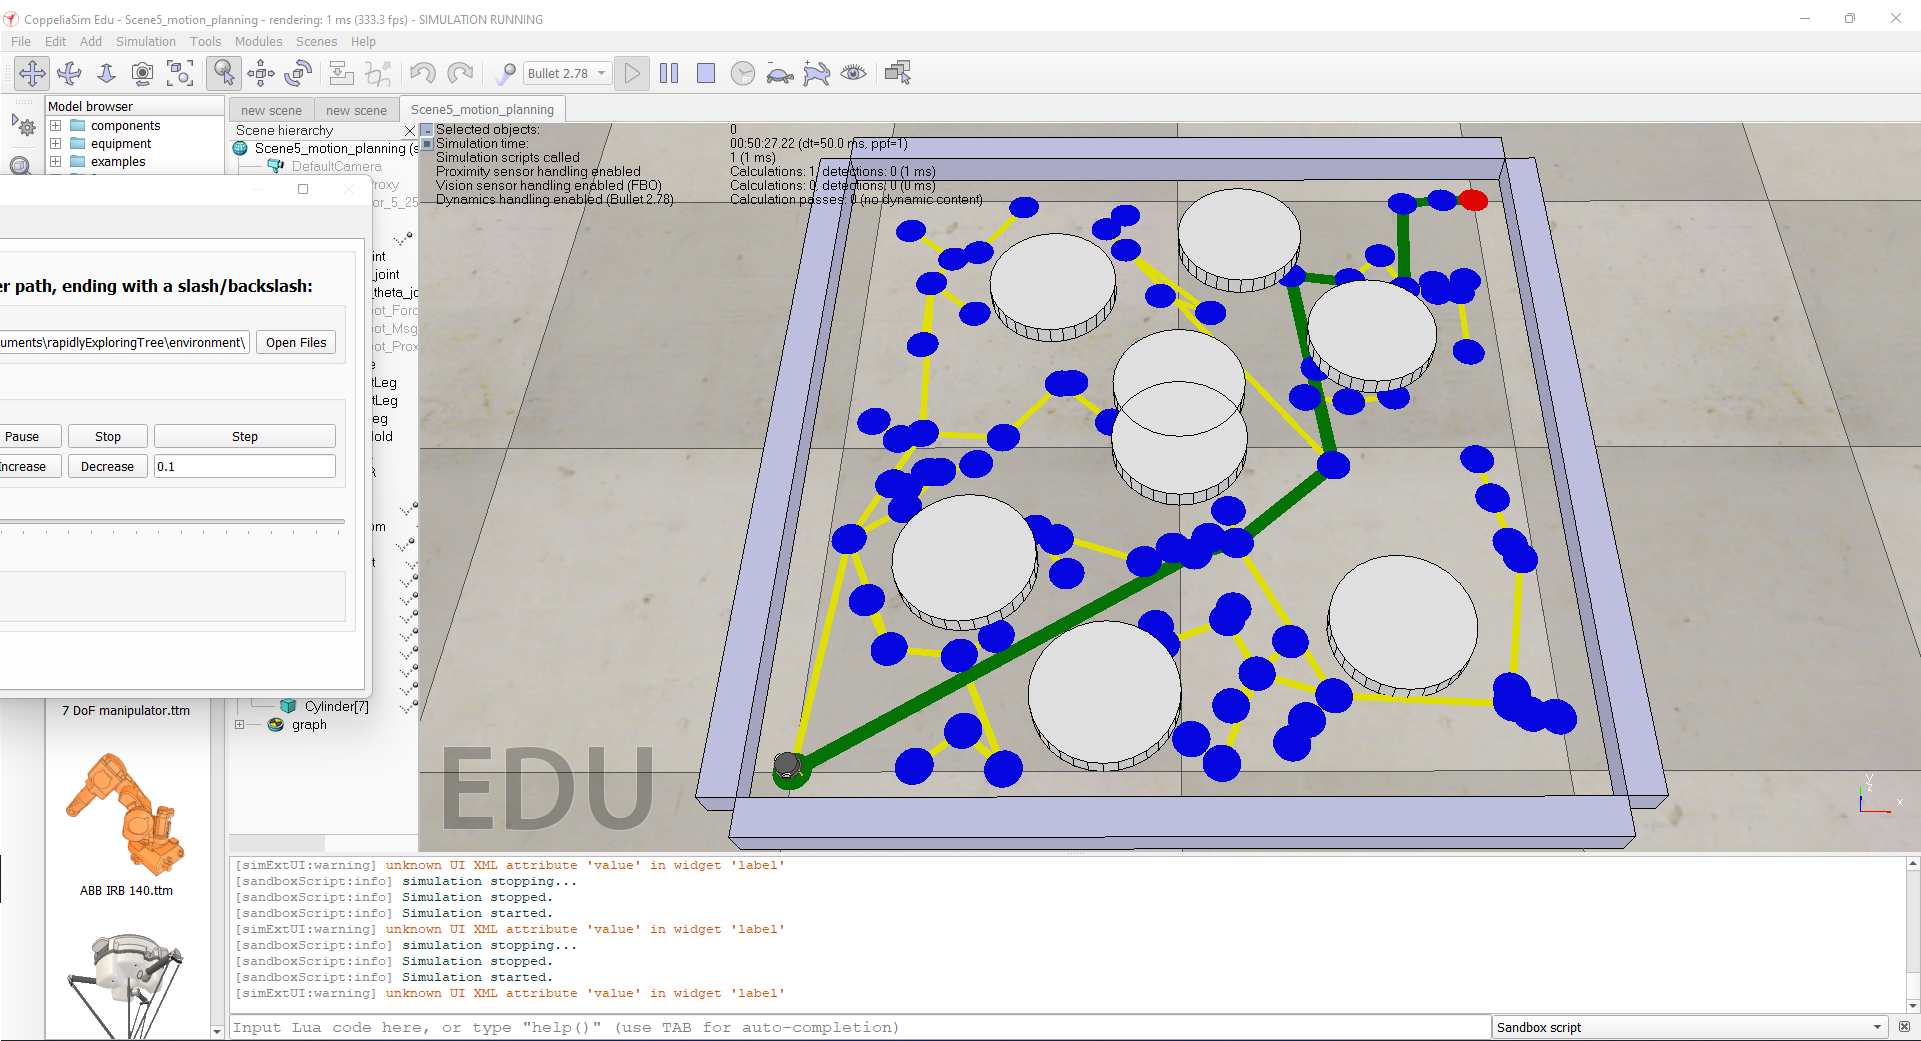Slow down simulation with turtle icon

(x=780, y=73)
